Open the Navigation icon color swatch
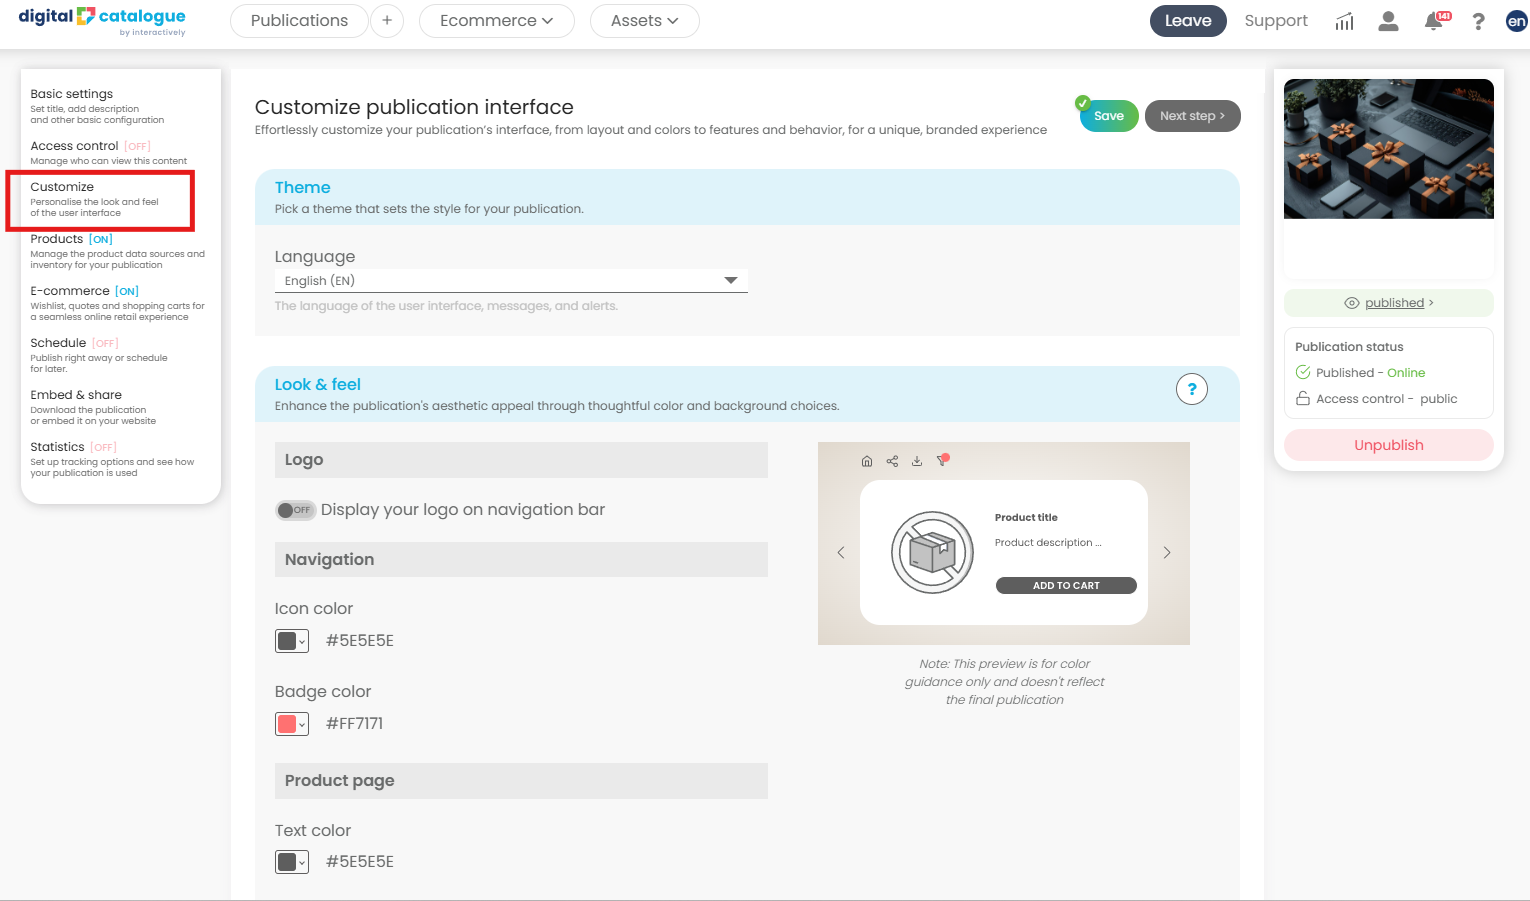Viewport: 1530px width, 901px height. click(291, 641)
